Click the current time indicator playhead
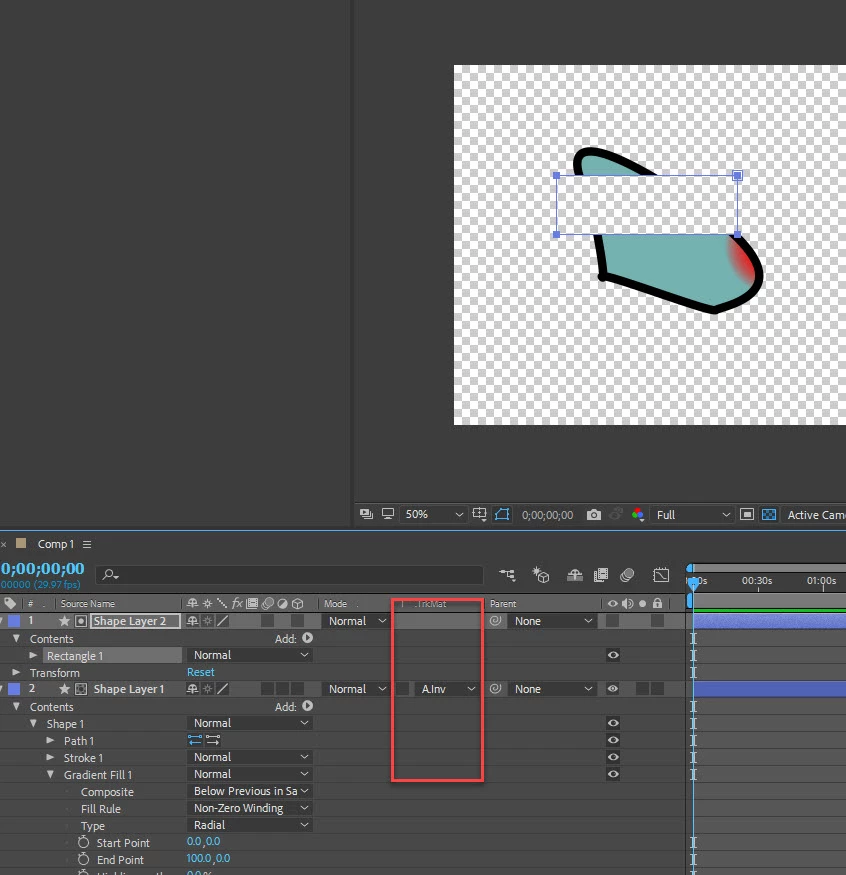This screenshot has height=875, width=846. (x=693, y=584)
